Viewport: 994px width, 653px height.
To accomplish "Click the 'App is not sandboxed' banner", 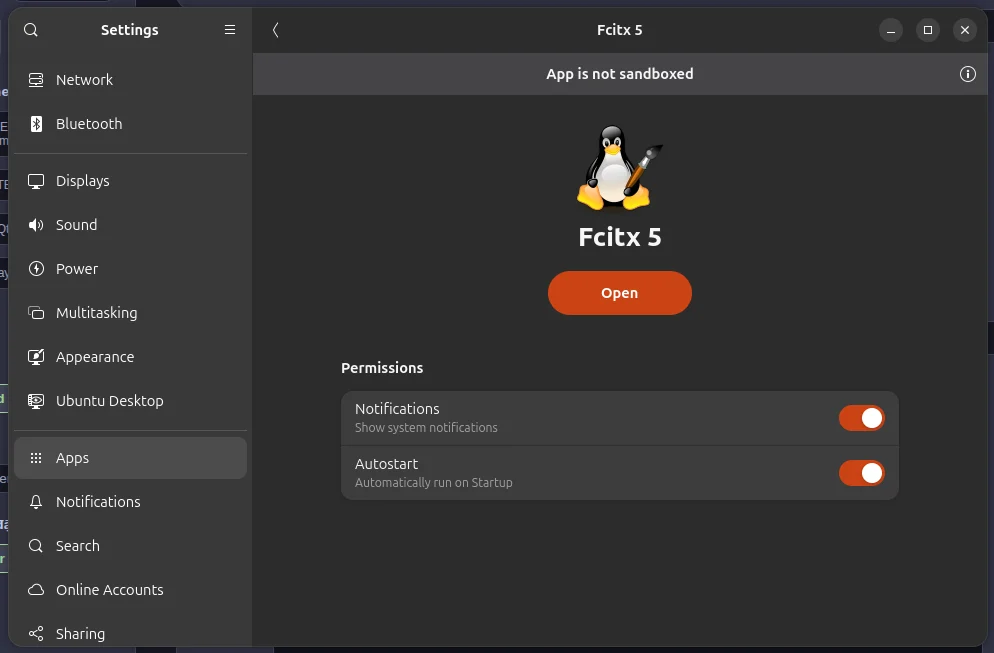I will click(619, 74).
